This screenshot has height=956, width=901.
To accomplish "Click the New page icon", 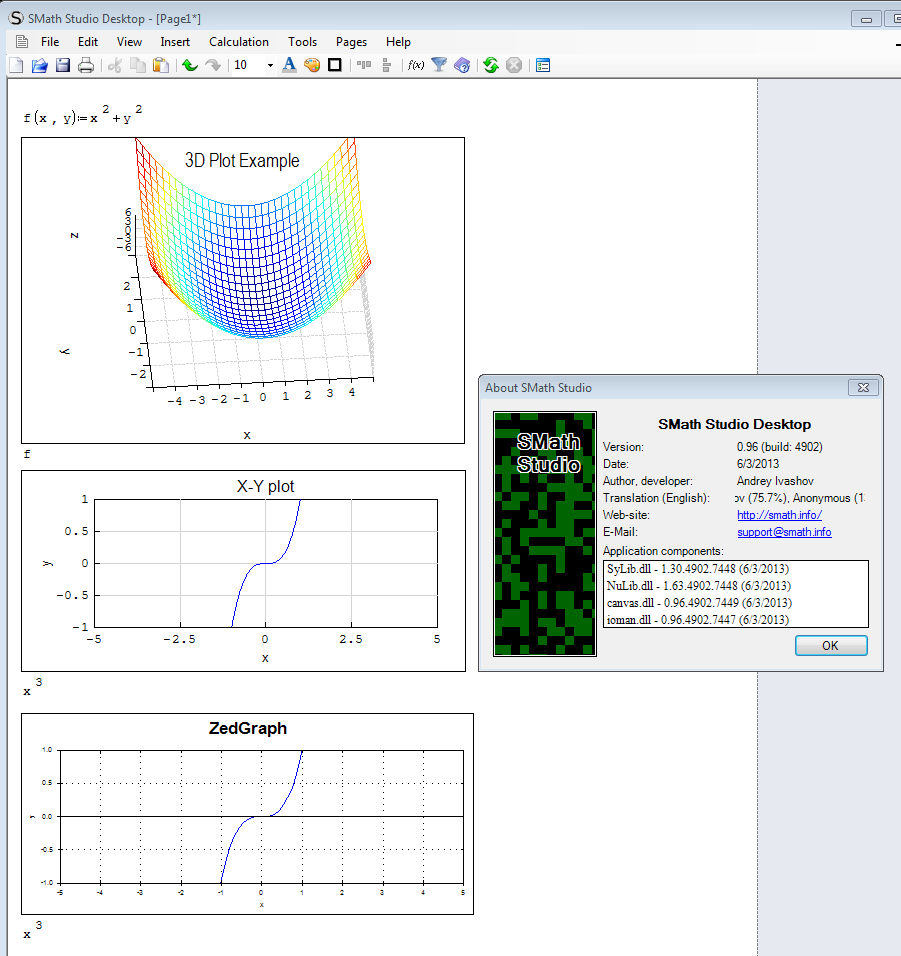I will [x=16, y=66].
